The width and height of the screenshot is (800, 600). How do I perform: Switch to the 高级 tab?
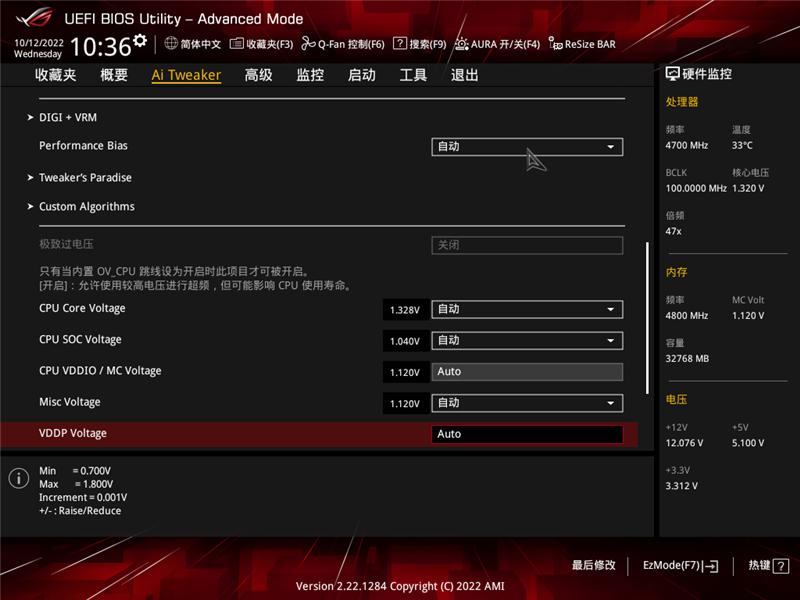258,75
